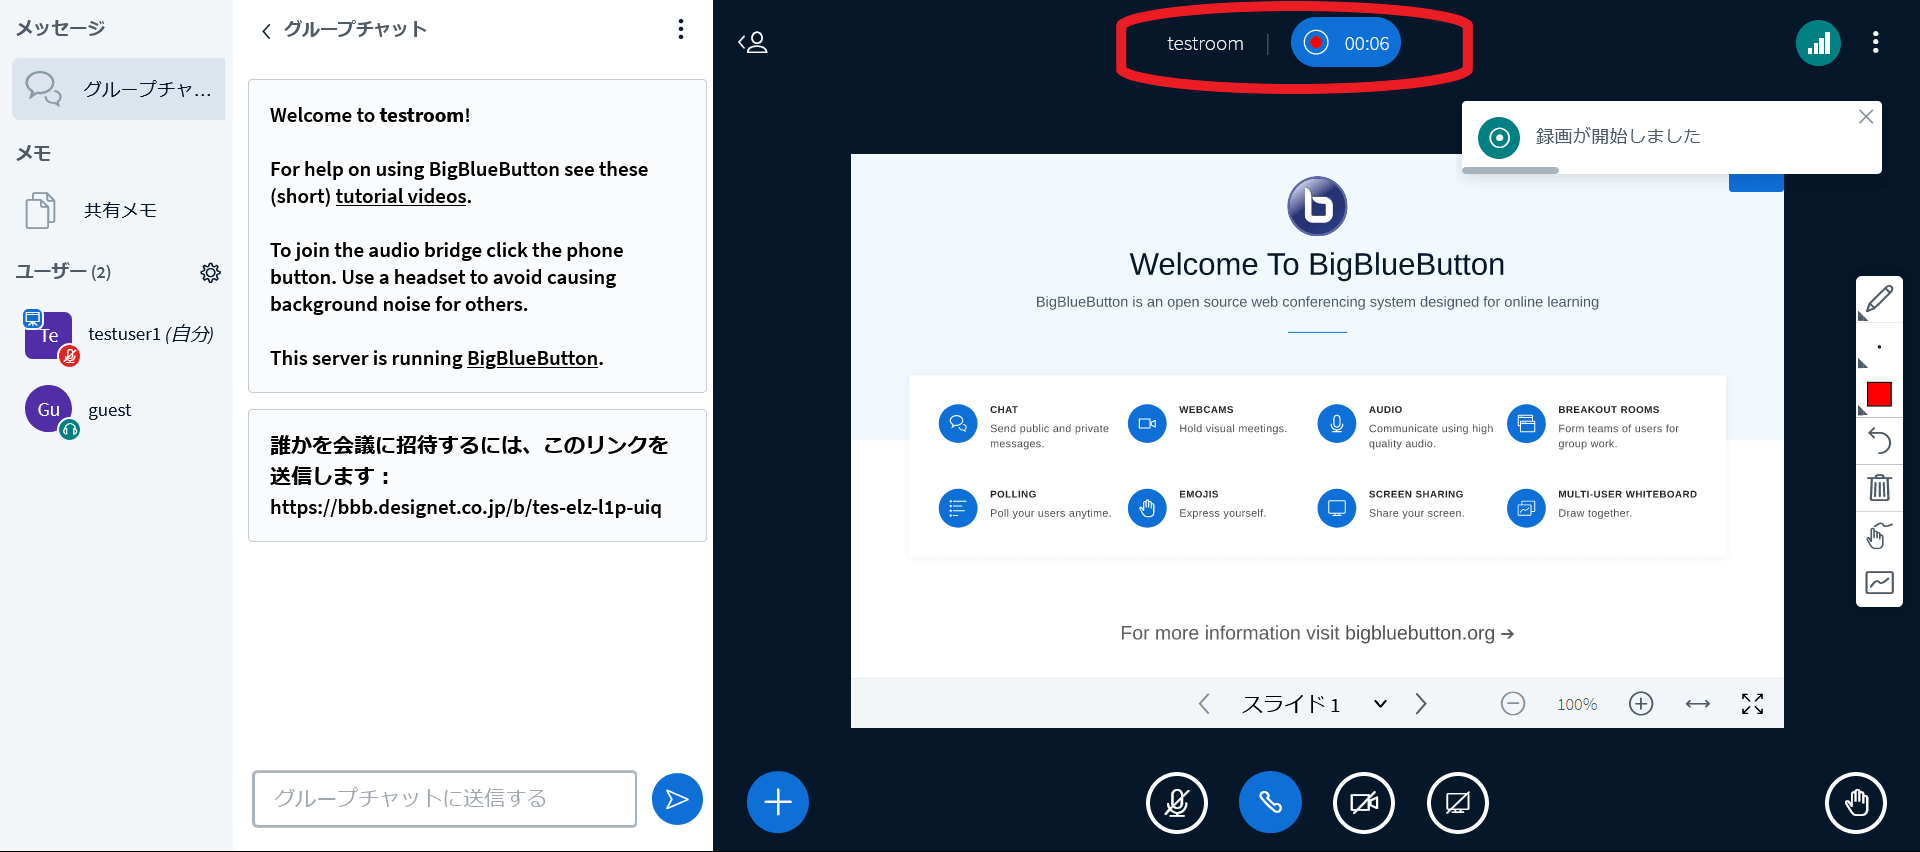This screenshot has height=852, width=1920.
Task: Select the pencil whiteboard tool
Action: pos(1879,298)
